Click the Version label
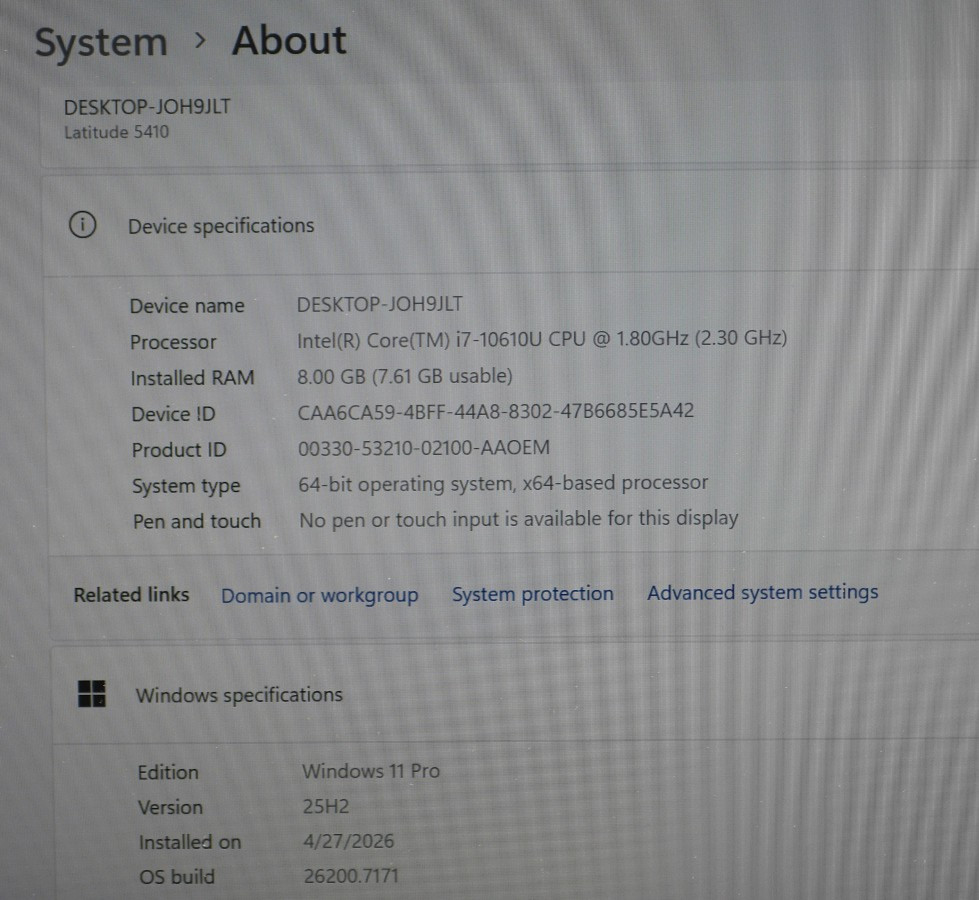 [x=170, y=808]
